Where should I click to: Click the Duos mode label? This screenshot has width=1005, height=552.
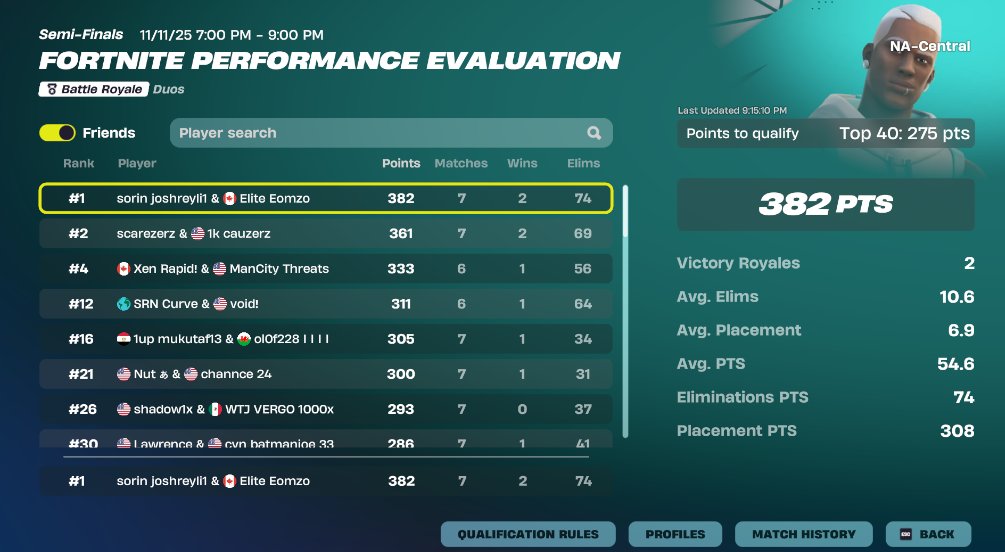point(169,89)
